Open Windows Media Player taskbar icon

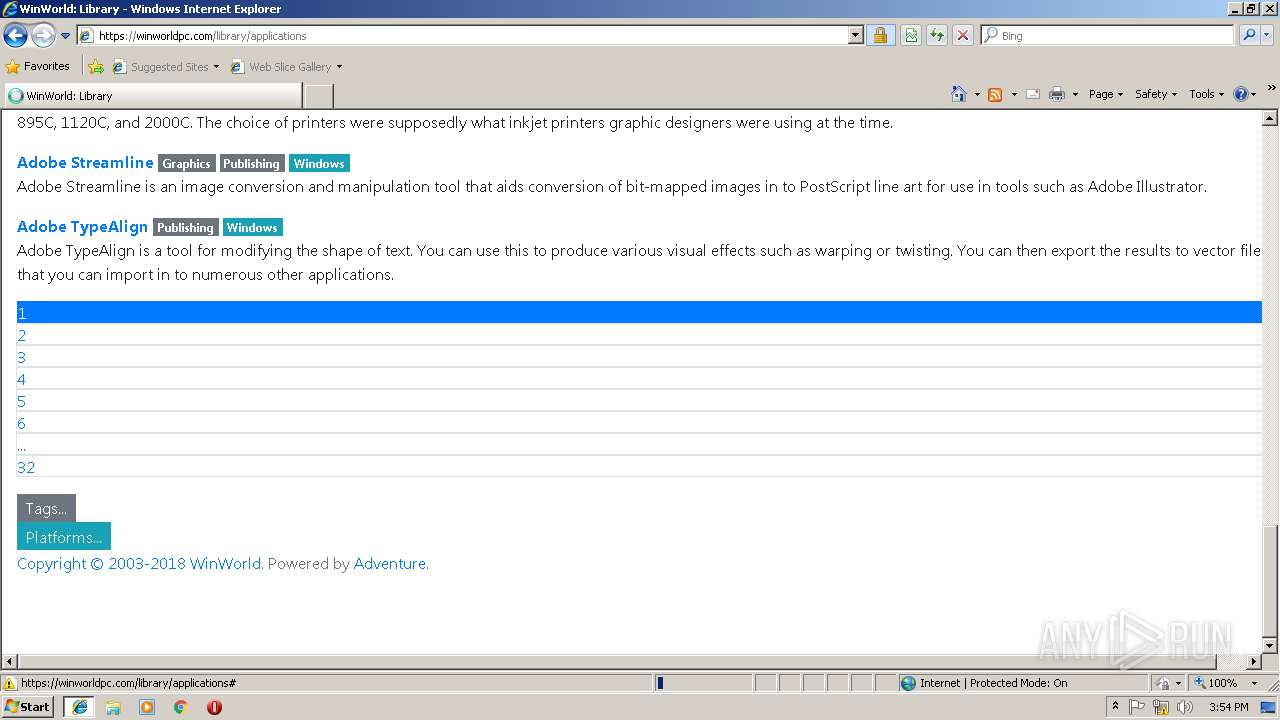tap(147, 707)
